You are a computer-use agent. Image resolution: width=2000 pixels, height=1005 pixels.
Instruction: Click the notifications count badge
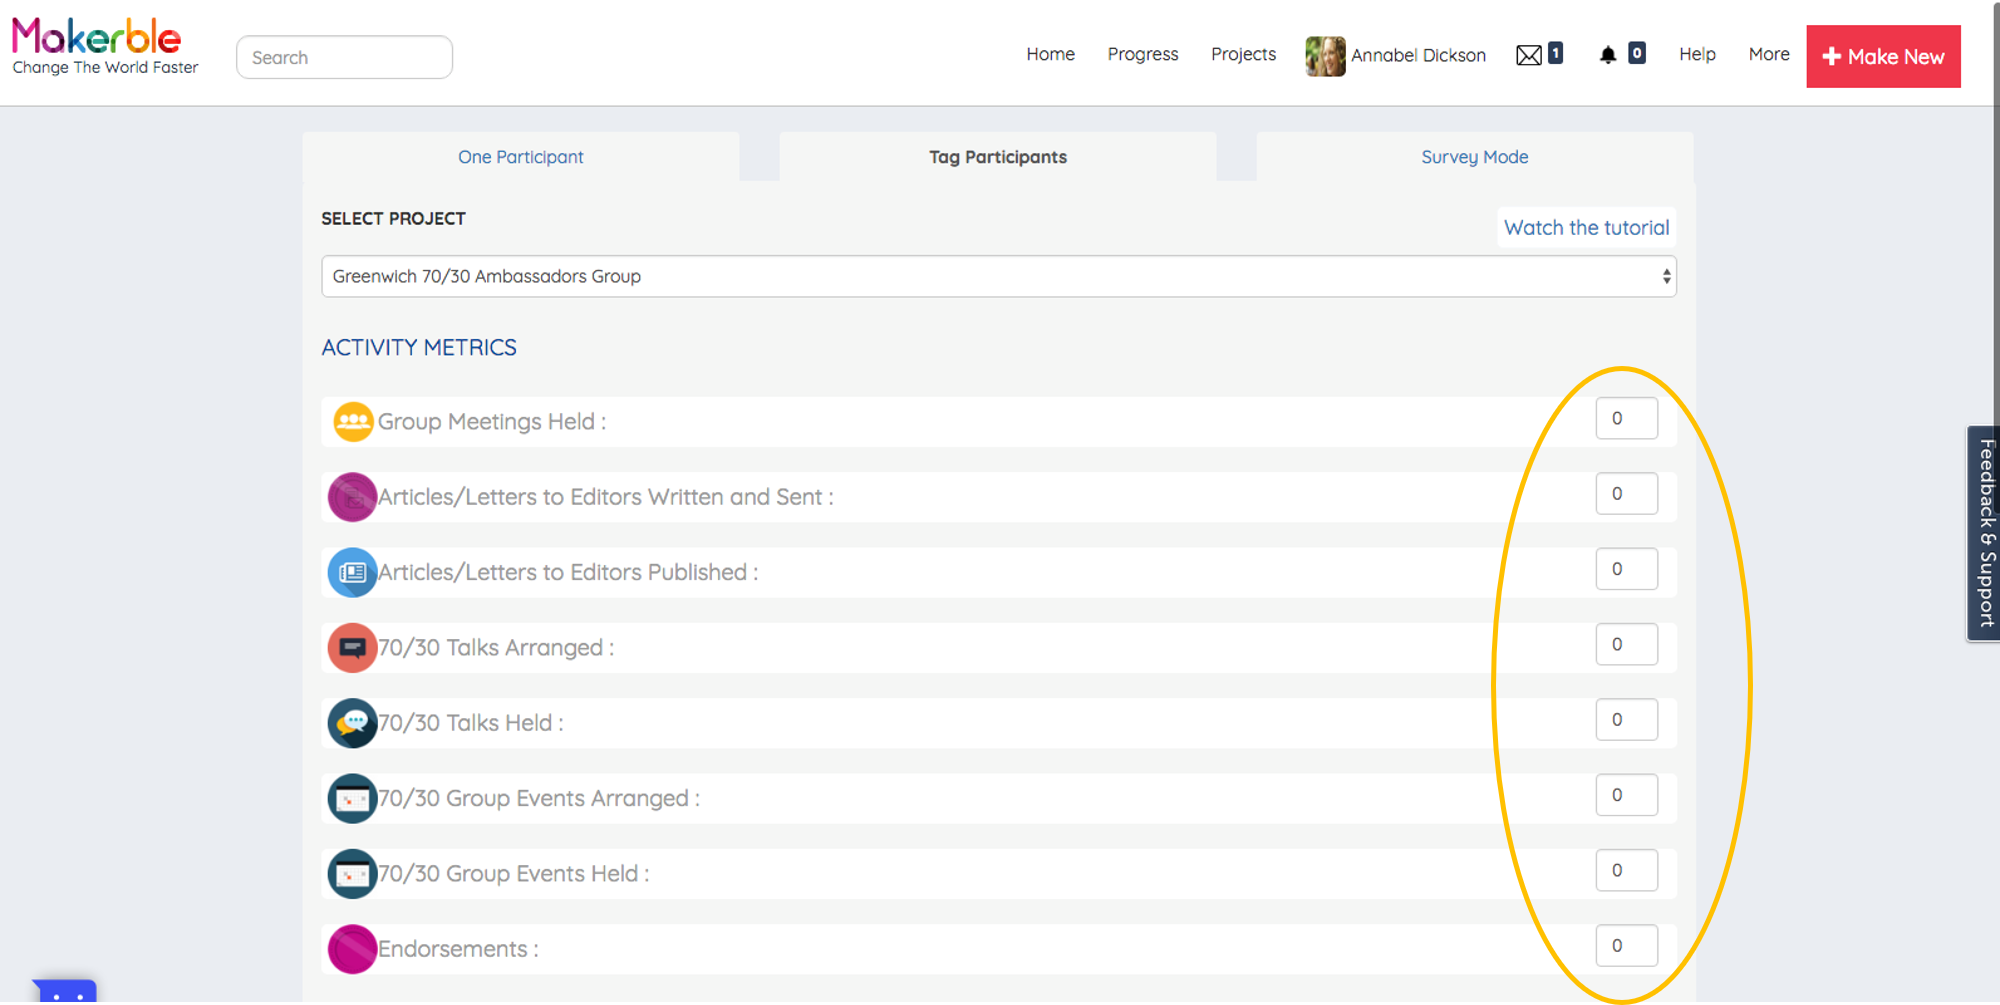click(x=1636, y=53)
